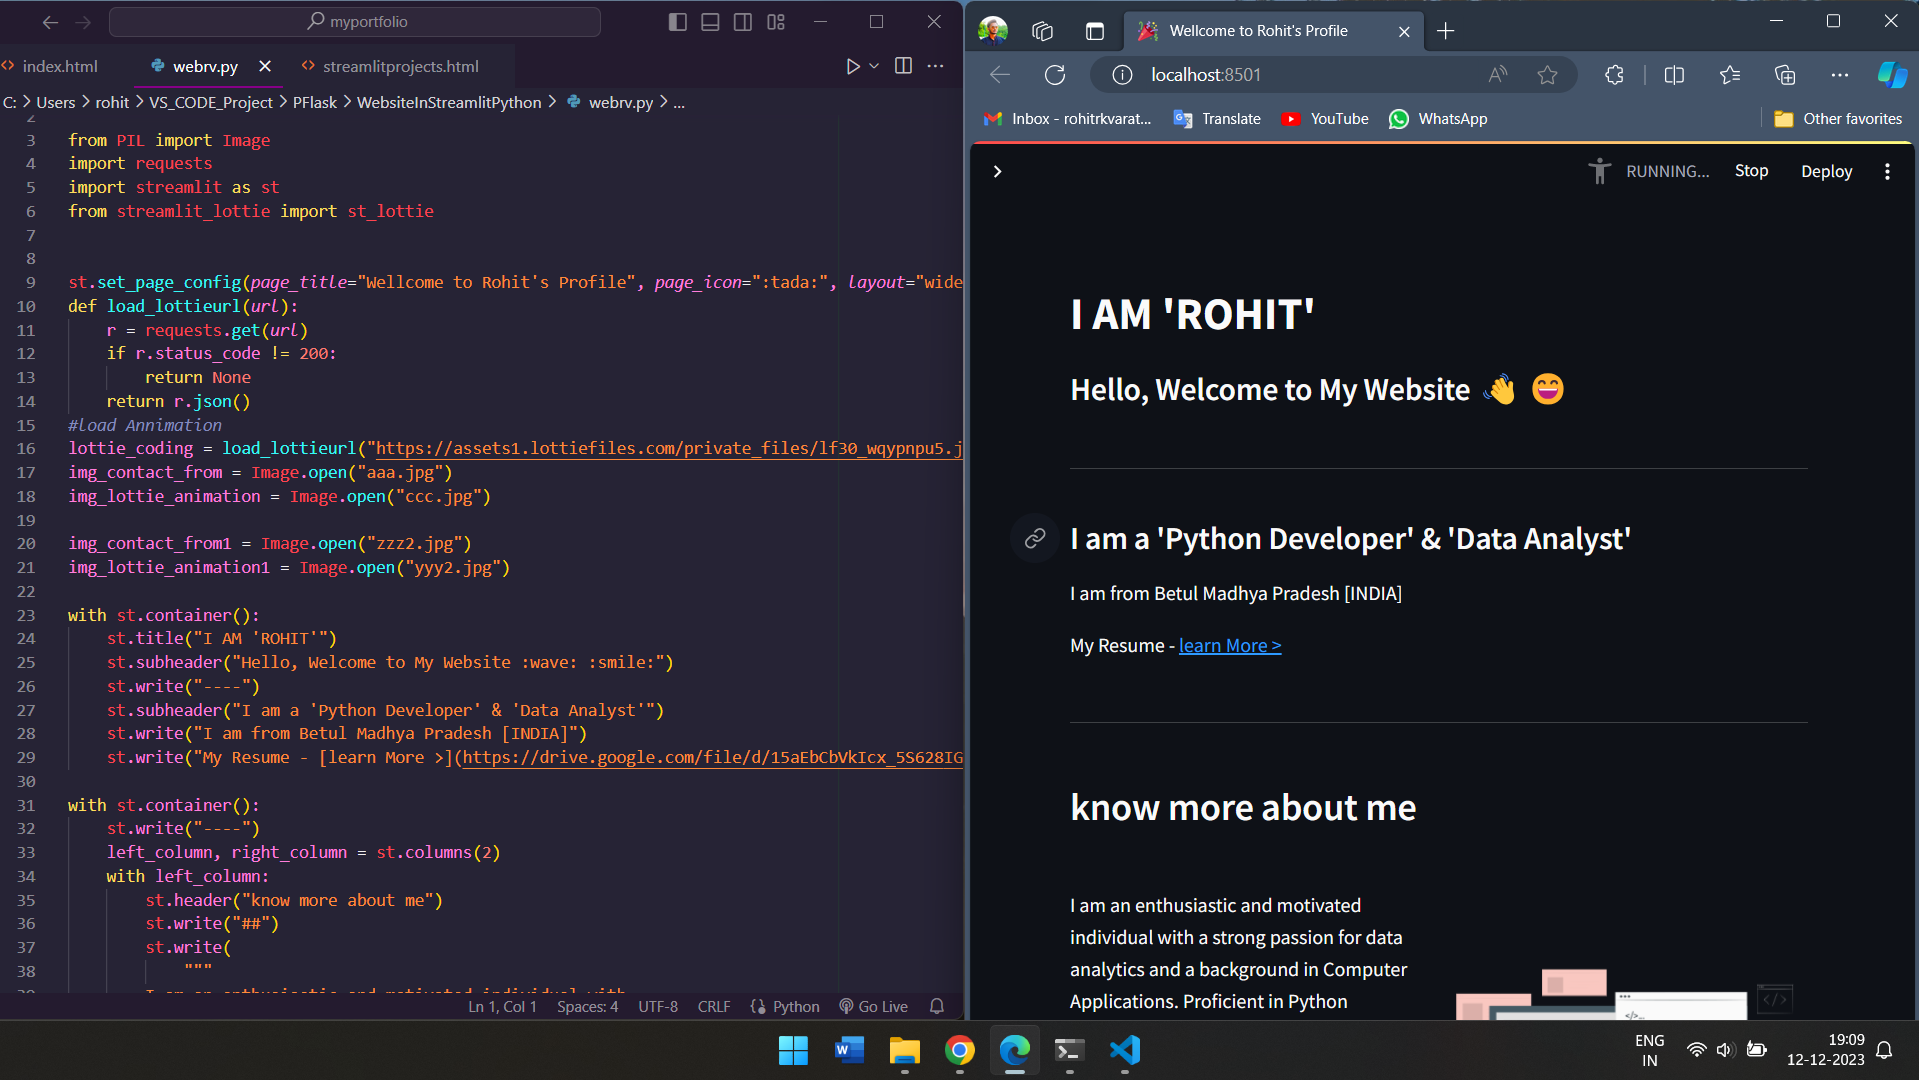Expand the Streamlit sidebar chevron

997,171
